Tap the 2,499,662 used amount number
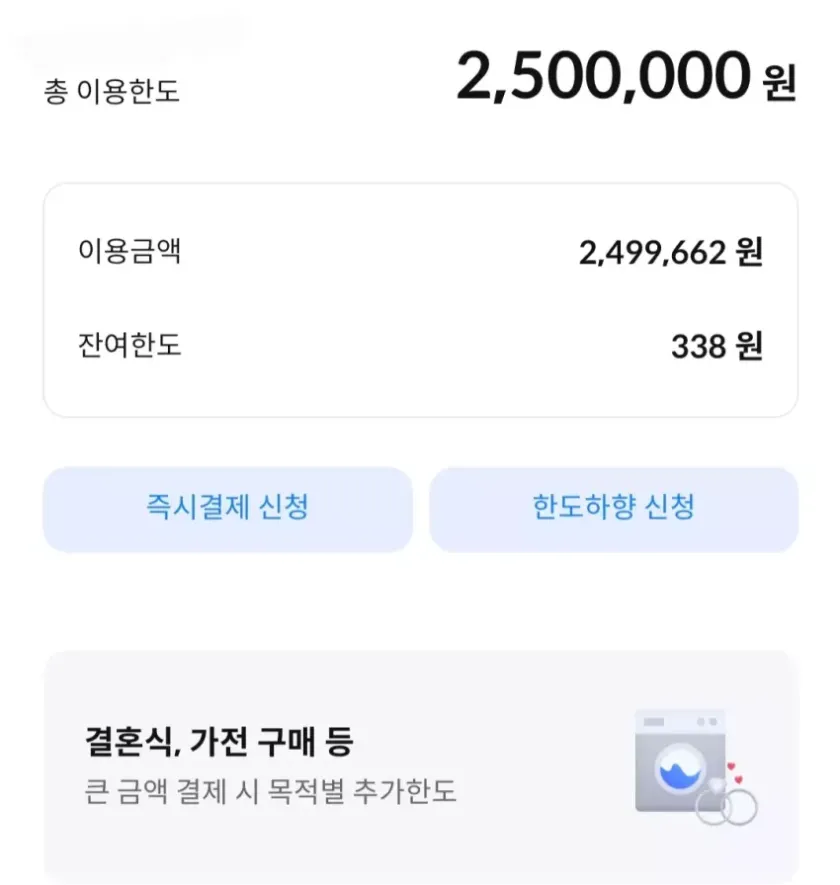840x885 pixels. [651, 253]
